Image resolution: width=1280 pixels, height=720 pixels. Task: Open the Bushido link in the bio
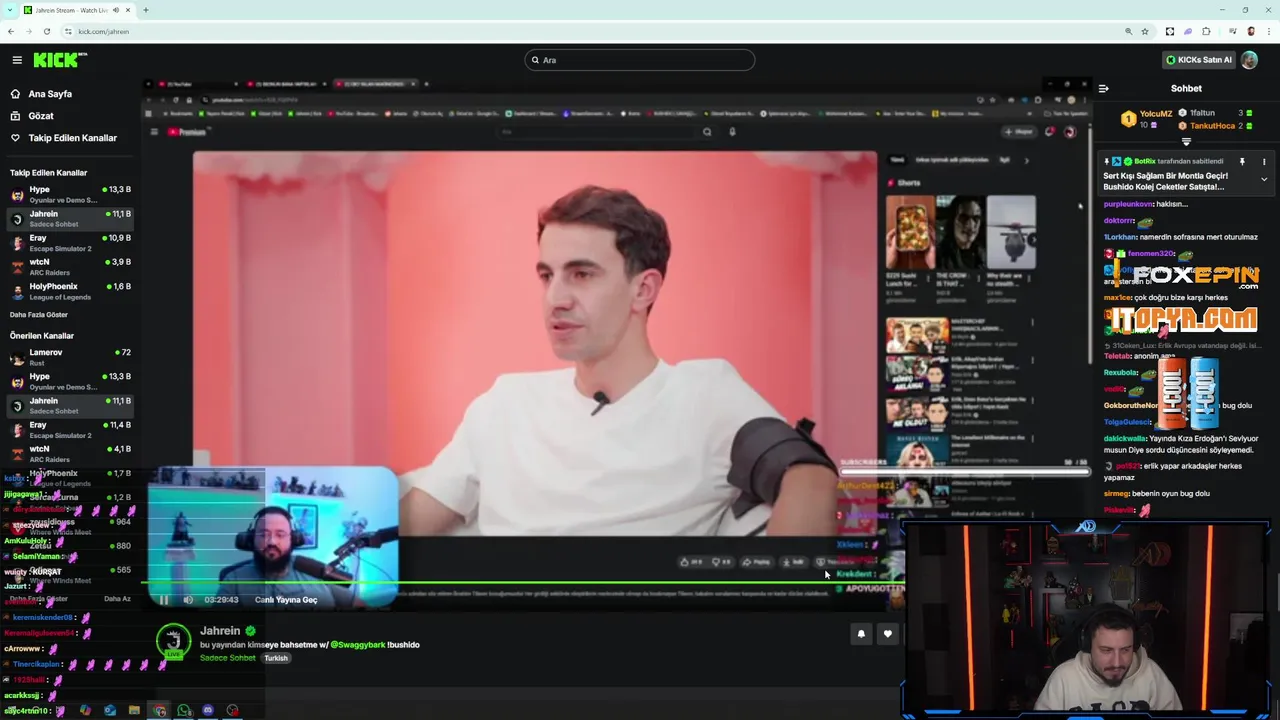coord(404,645)
